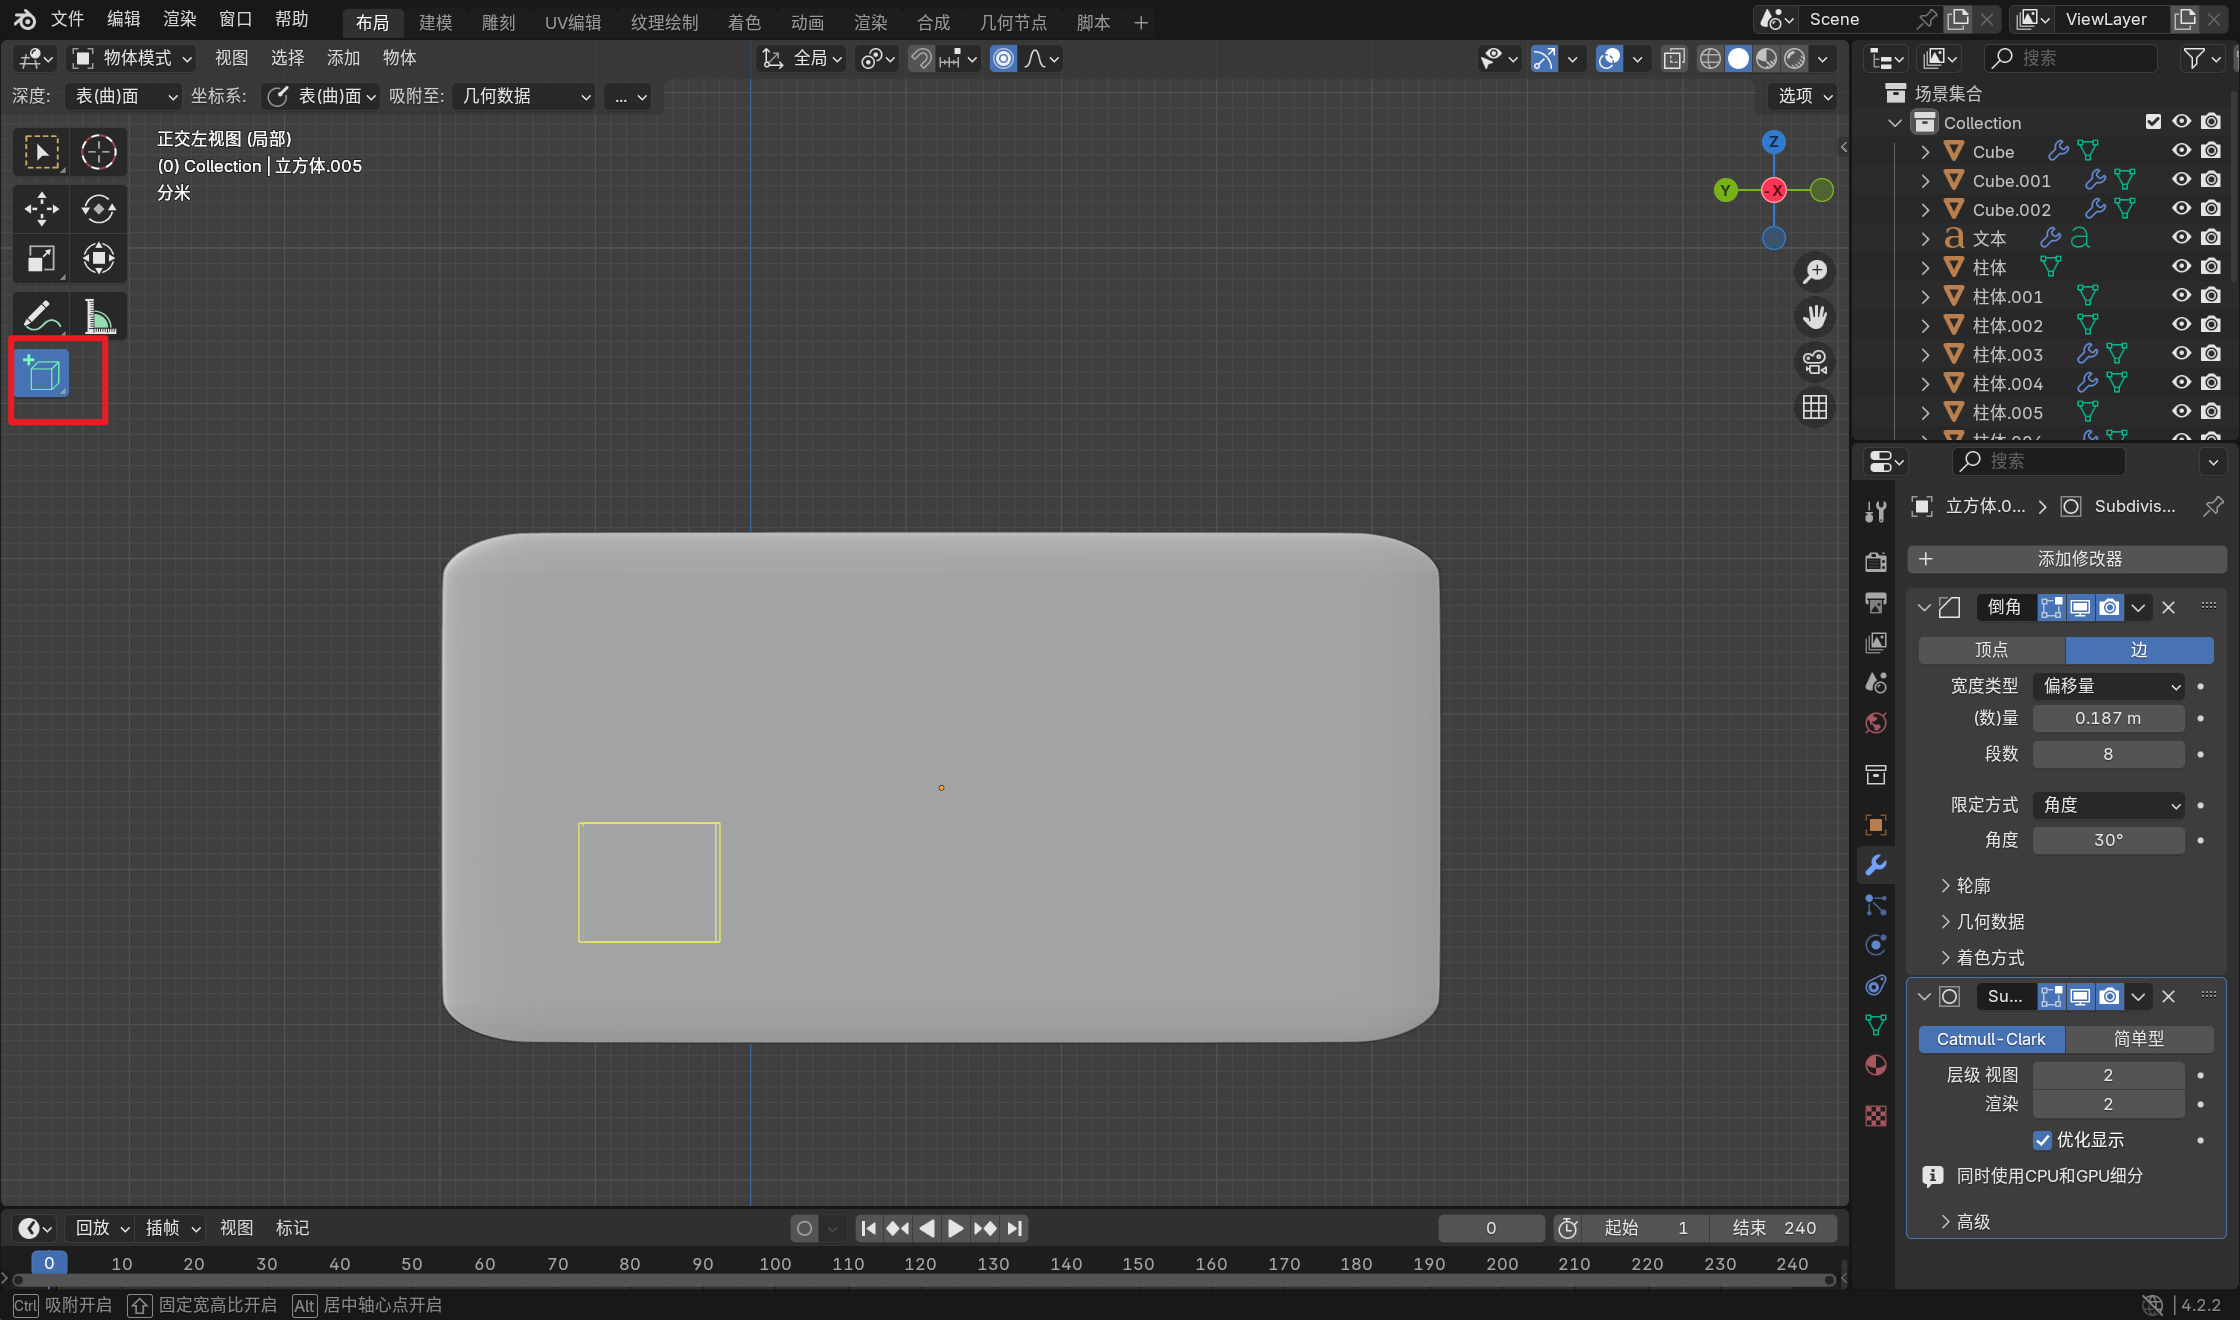Screen dimensions: 2240x1320
Task: Toggle the 优化显示 checkbox
Action: [x=2043, y=1140]
